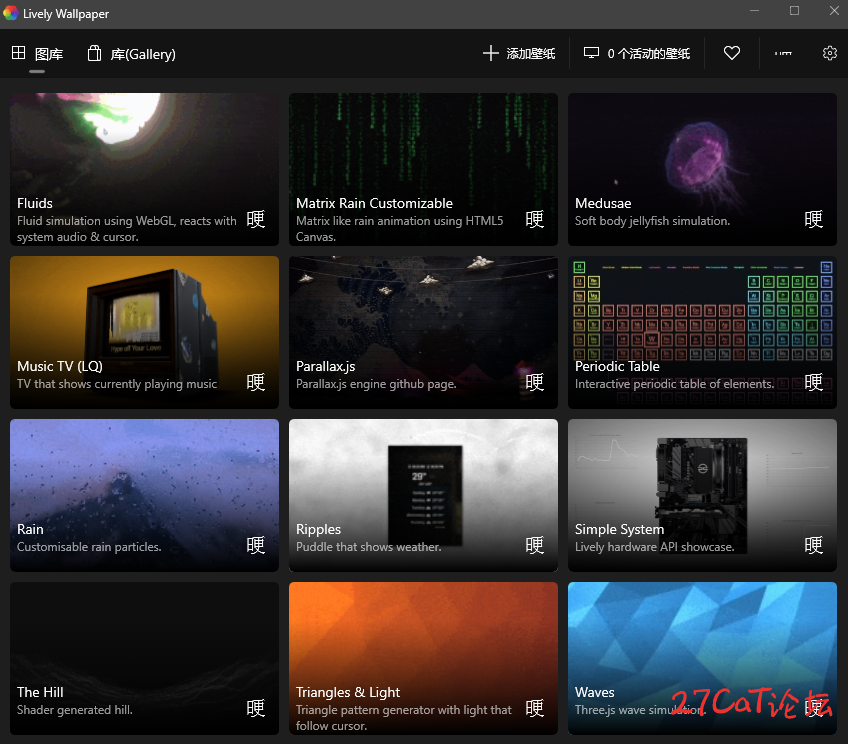Screen dimensions: 848x744
Task: Open options for the Parallax.js wallpaper
Action: click(x=535, y=382)
